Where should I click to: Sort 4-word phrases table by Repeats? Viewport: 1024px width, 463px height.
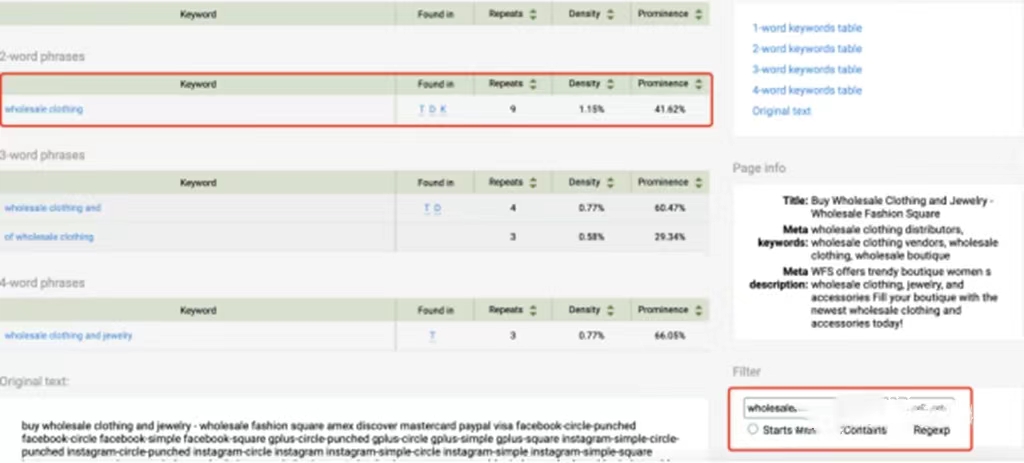click(x=532, y=311)
